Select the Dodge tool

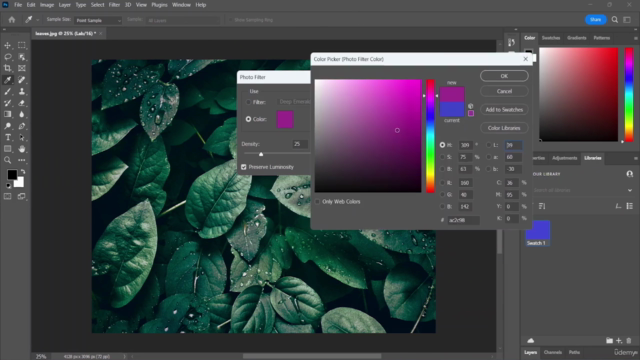[8, 126]
